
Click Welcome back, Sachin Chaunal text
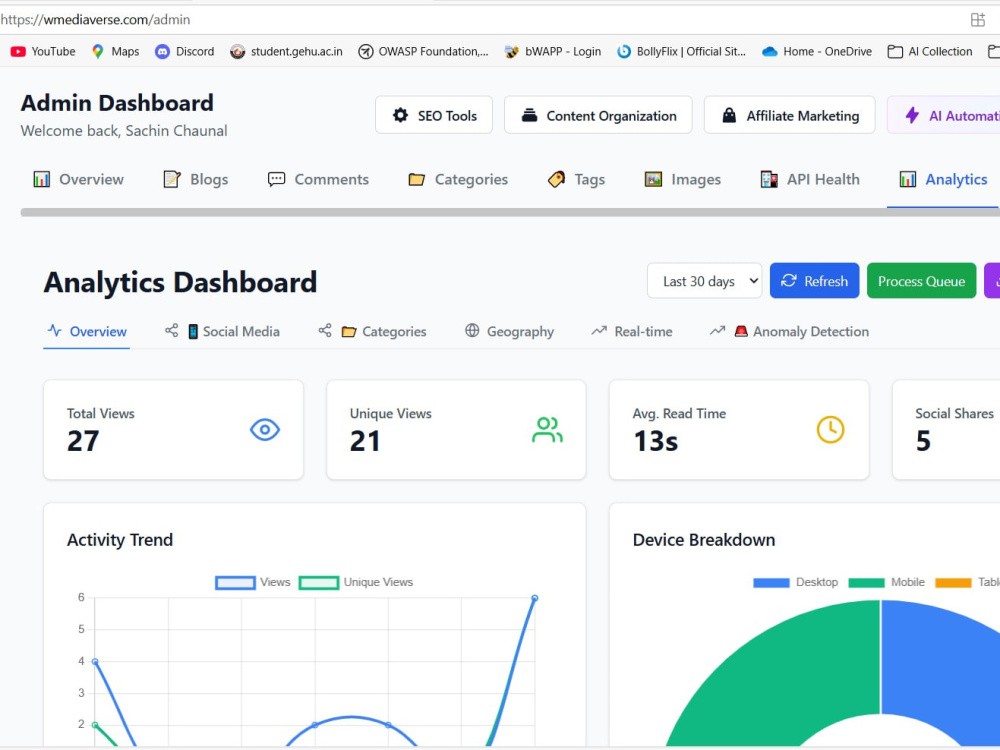124,131
